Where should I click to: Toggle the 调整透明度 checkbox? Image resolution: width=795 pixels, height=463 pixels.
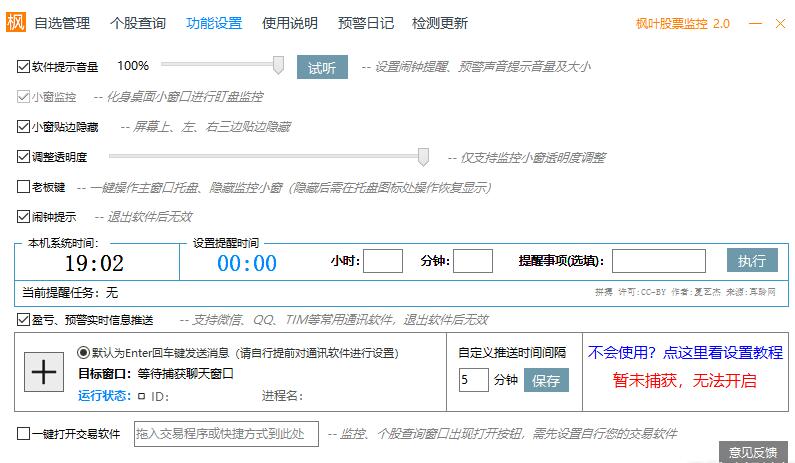[x=23, y=157]
